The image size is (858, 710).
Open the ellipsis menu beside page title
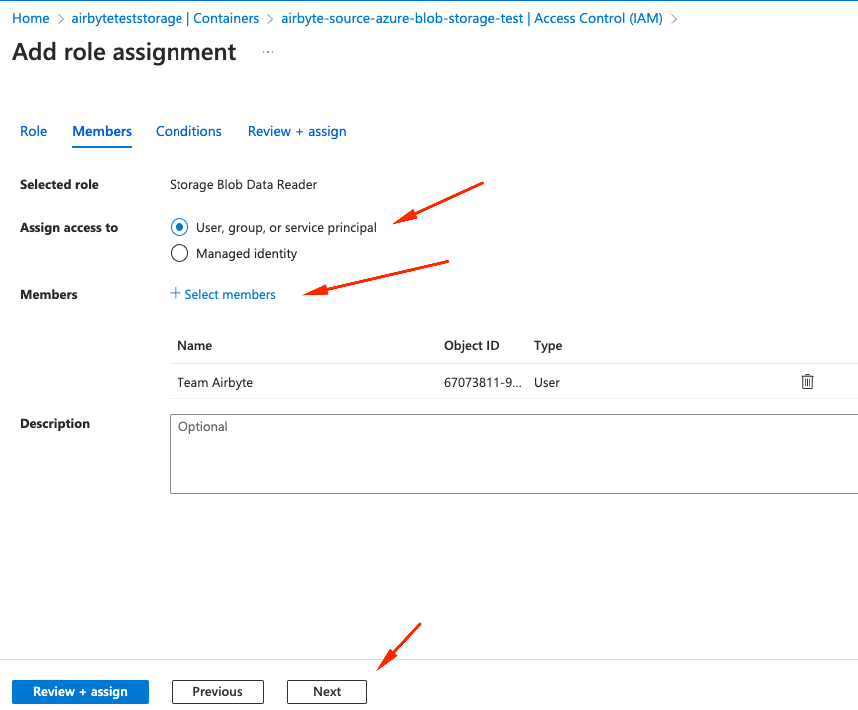(268, 52)
